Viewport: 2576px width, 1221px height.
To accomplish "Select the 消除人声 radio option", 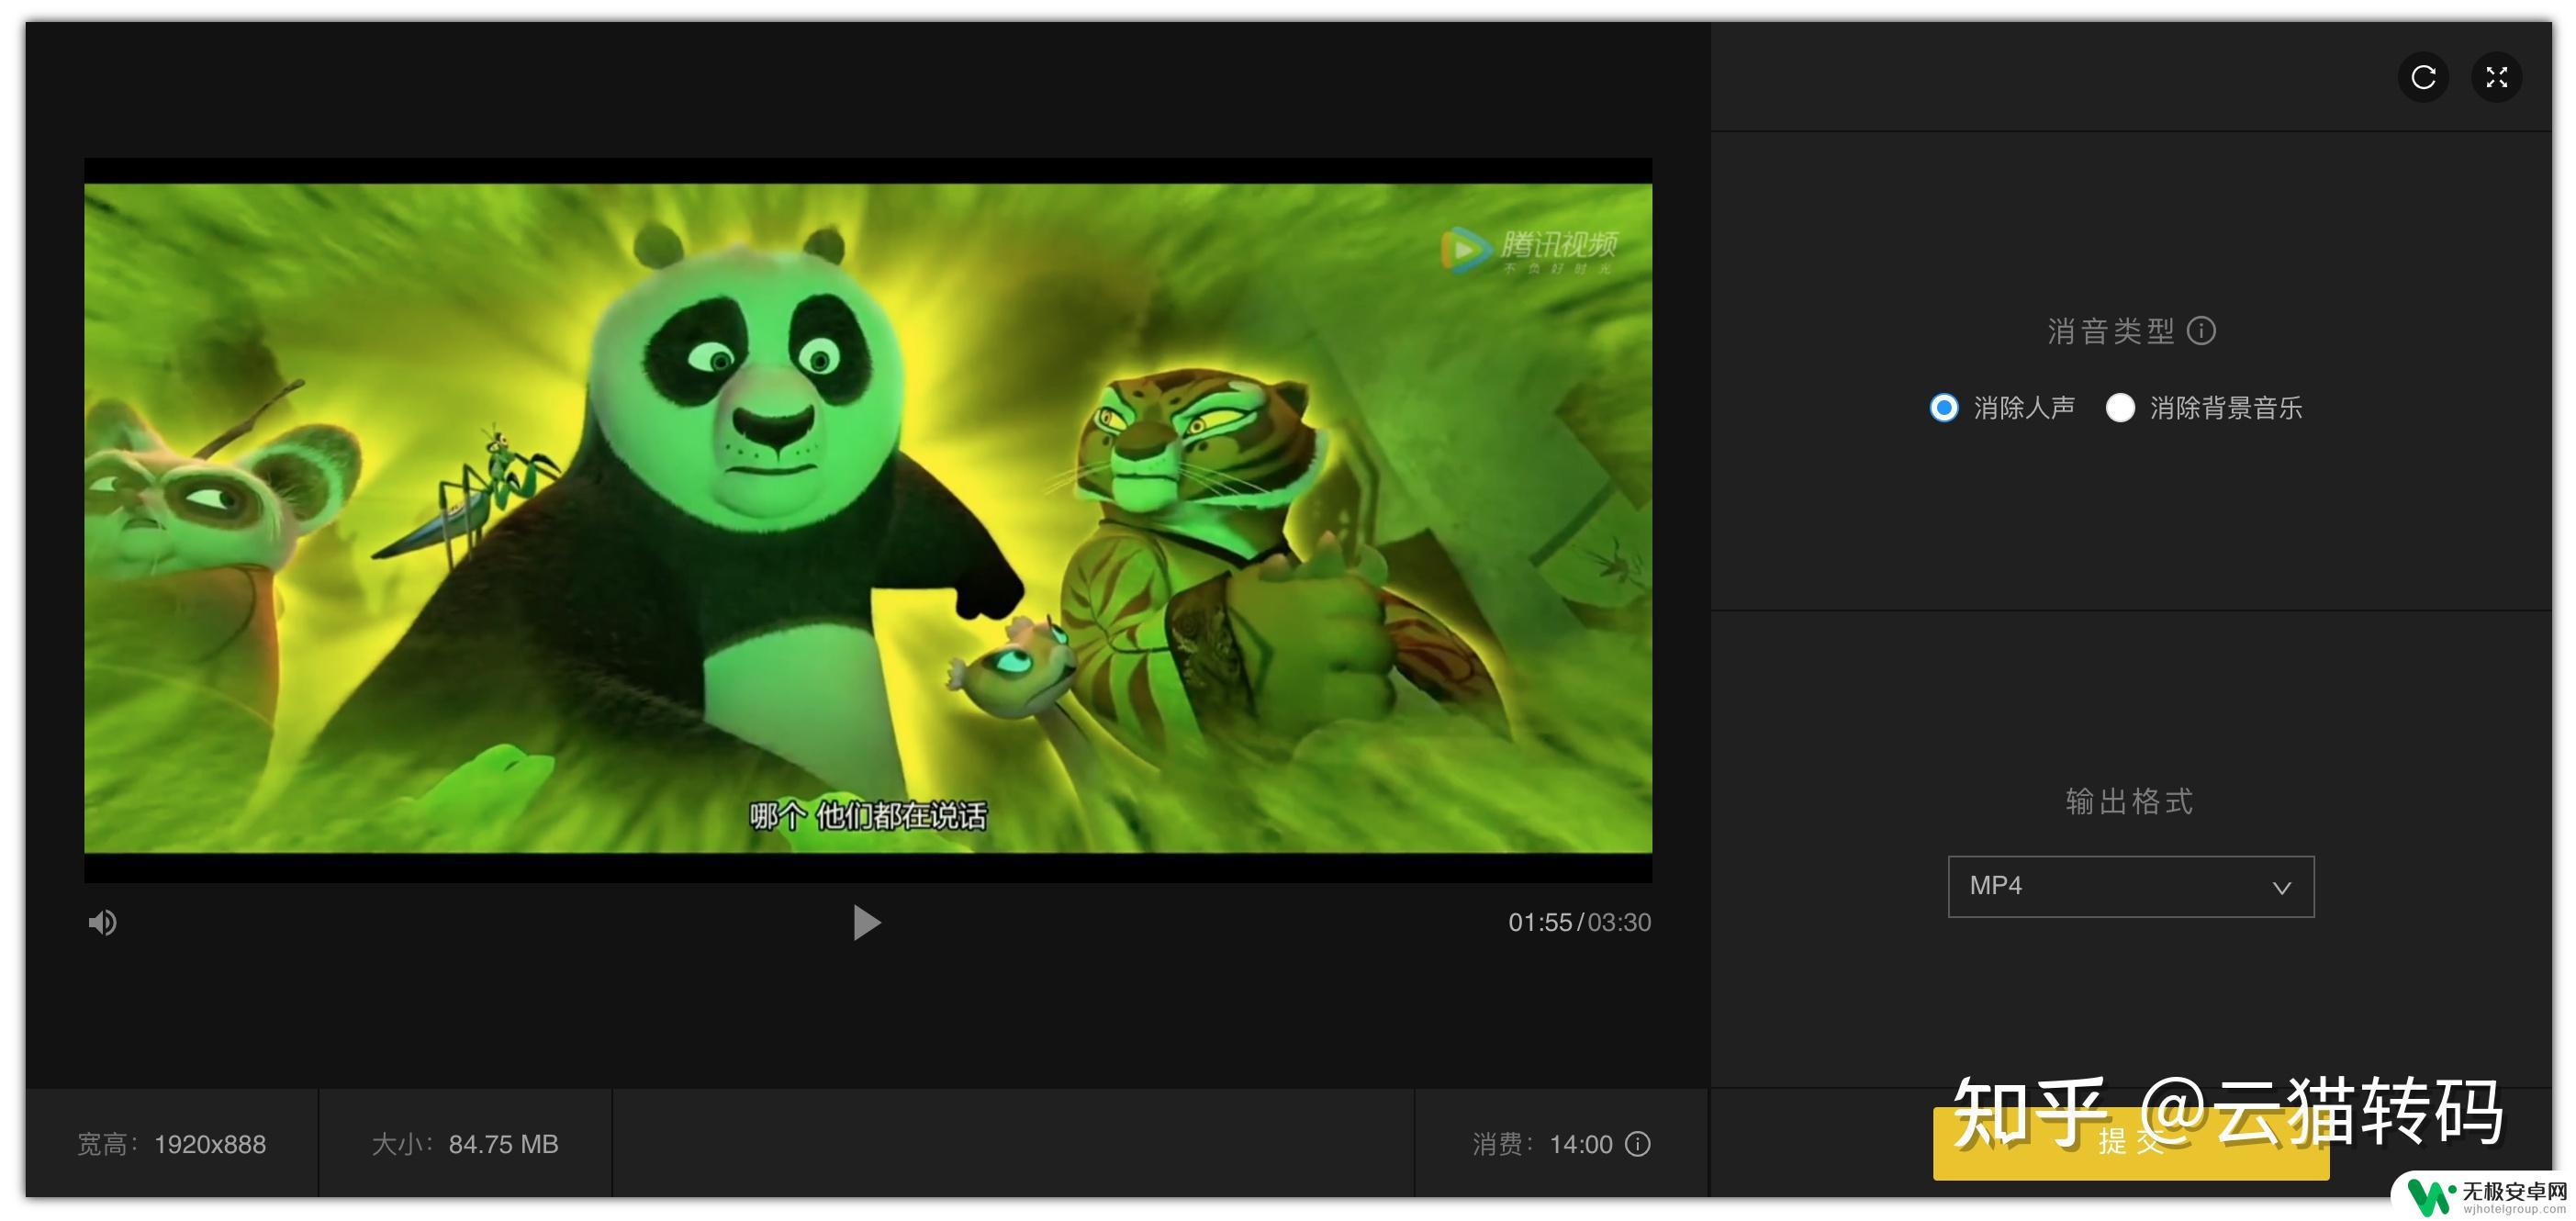I will click(1943, 407).
